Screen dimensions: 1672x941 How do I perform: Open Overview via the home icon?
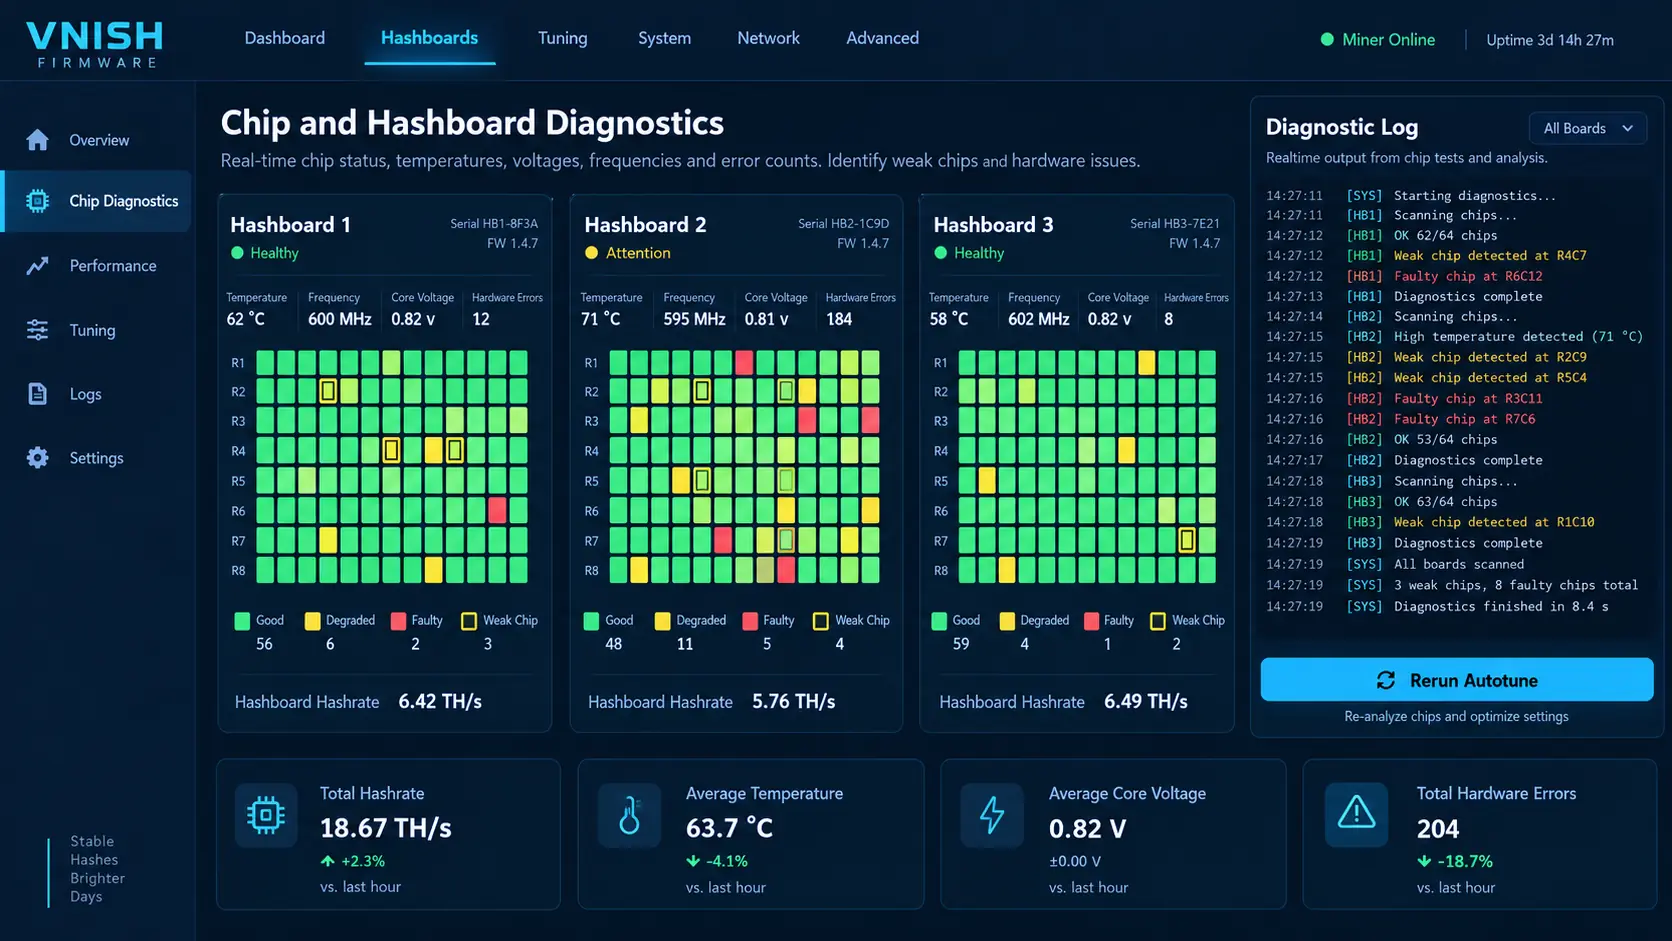(x=38, y=140)
